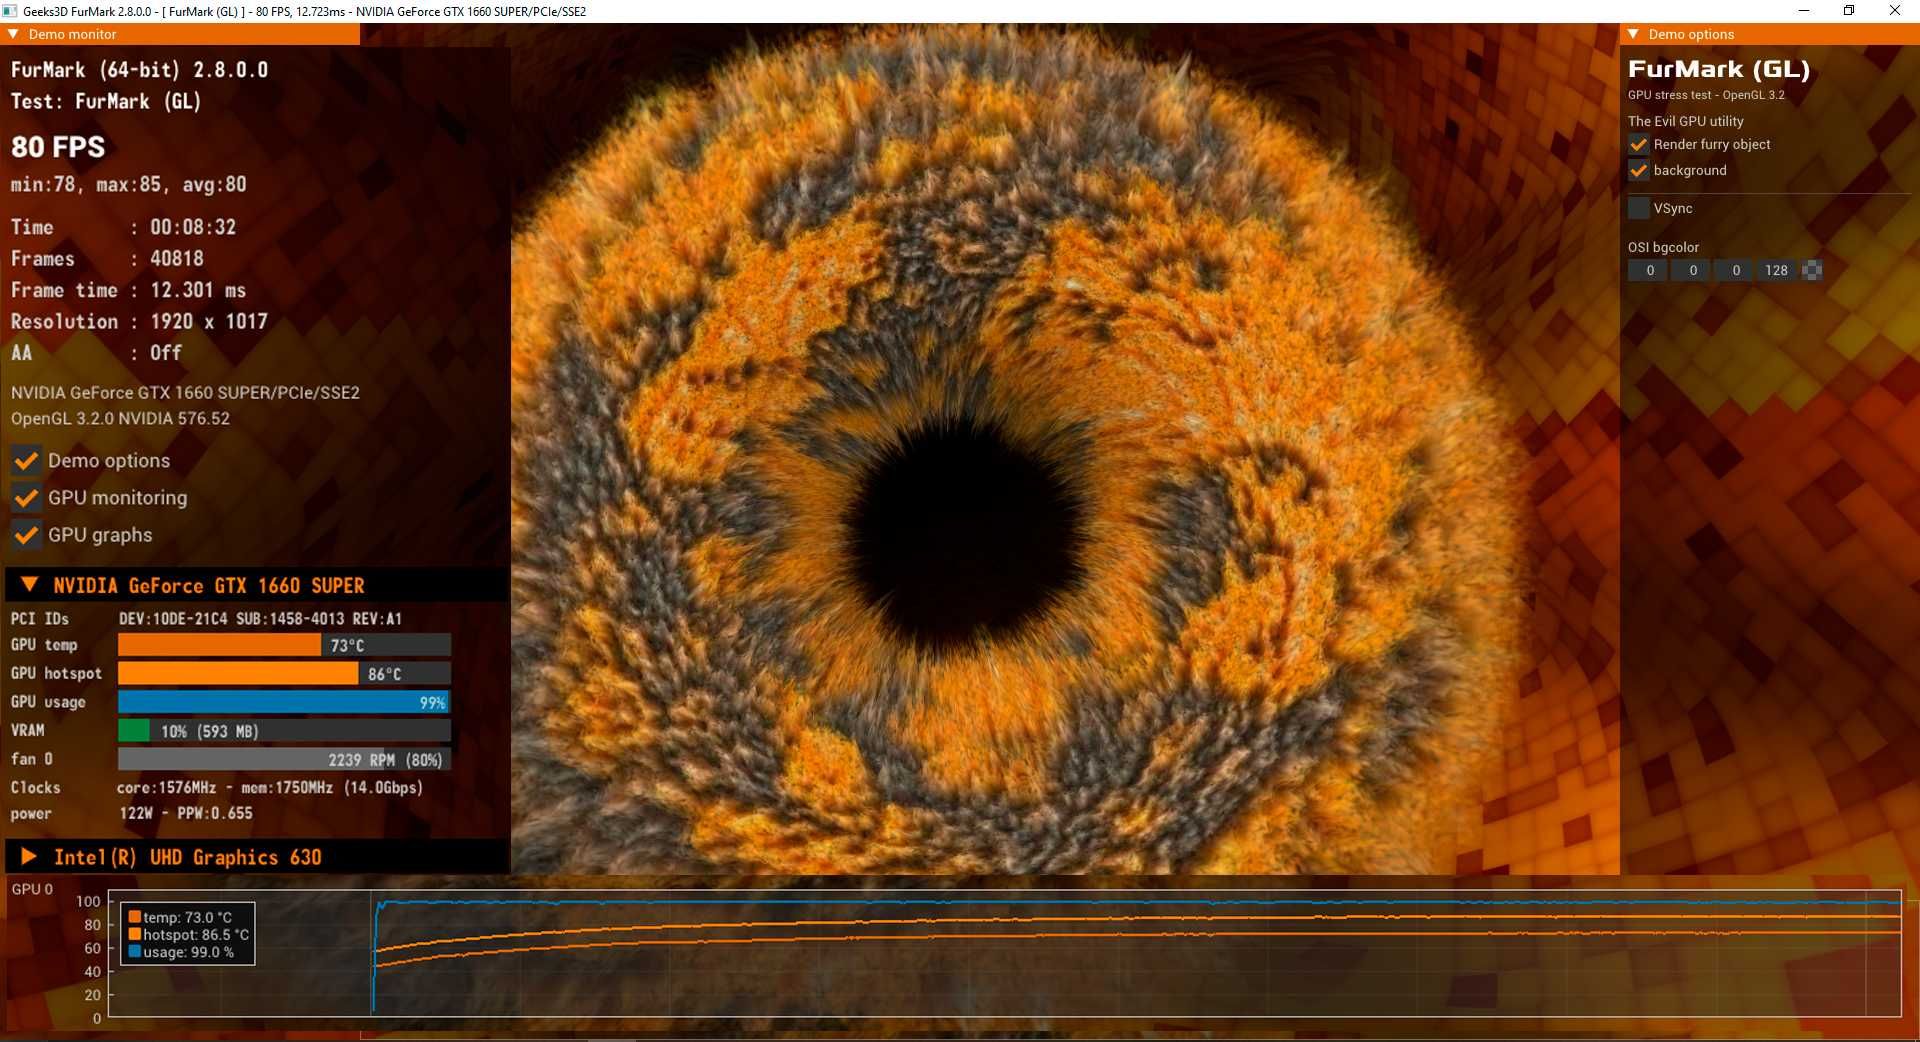Click the FurMark (GL) heading in Demo options
Image resolution: width=1920 pixels, height=1042 pixels.
(x=1719, y=69)
